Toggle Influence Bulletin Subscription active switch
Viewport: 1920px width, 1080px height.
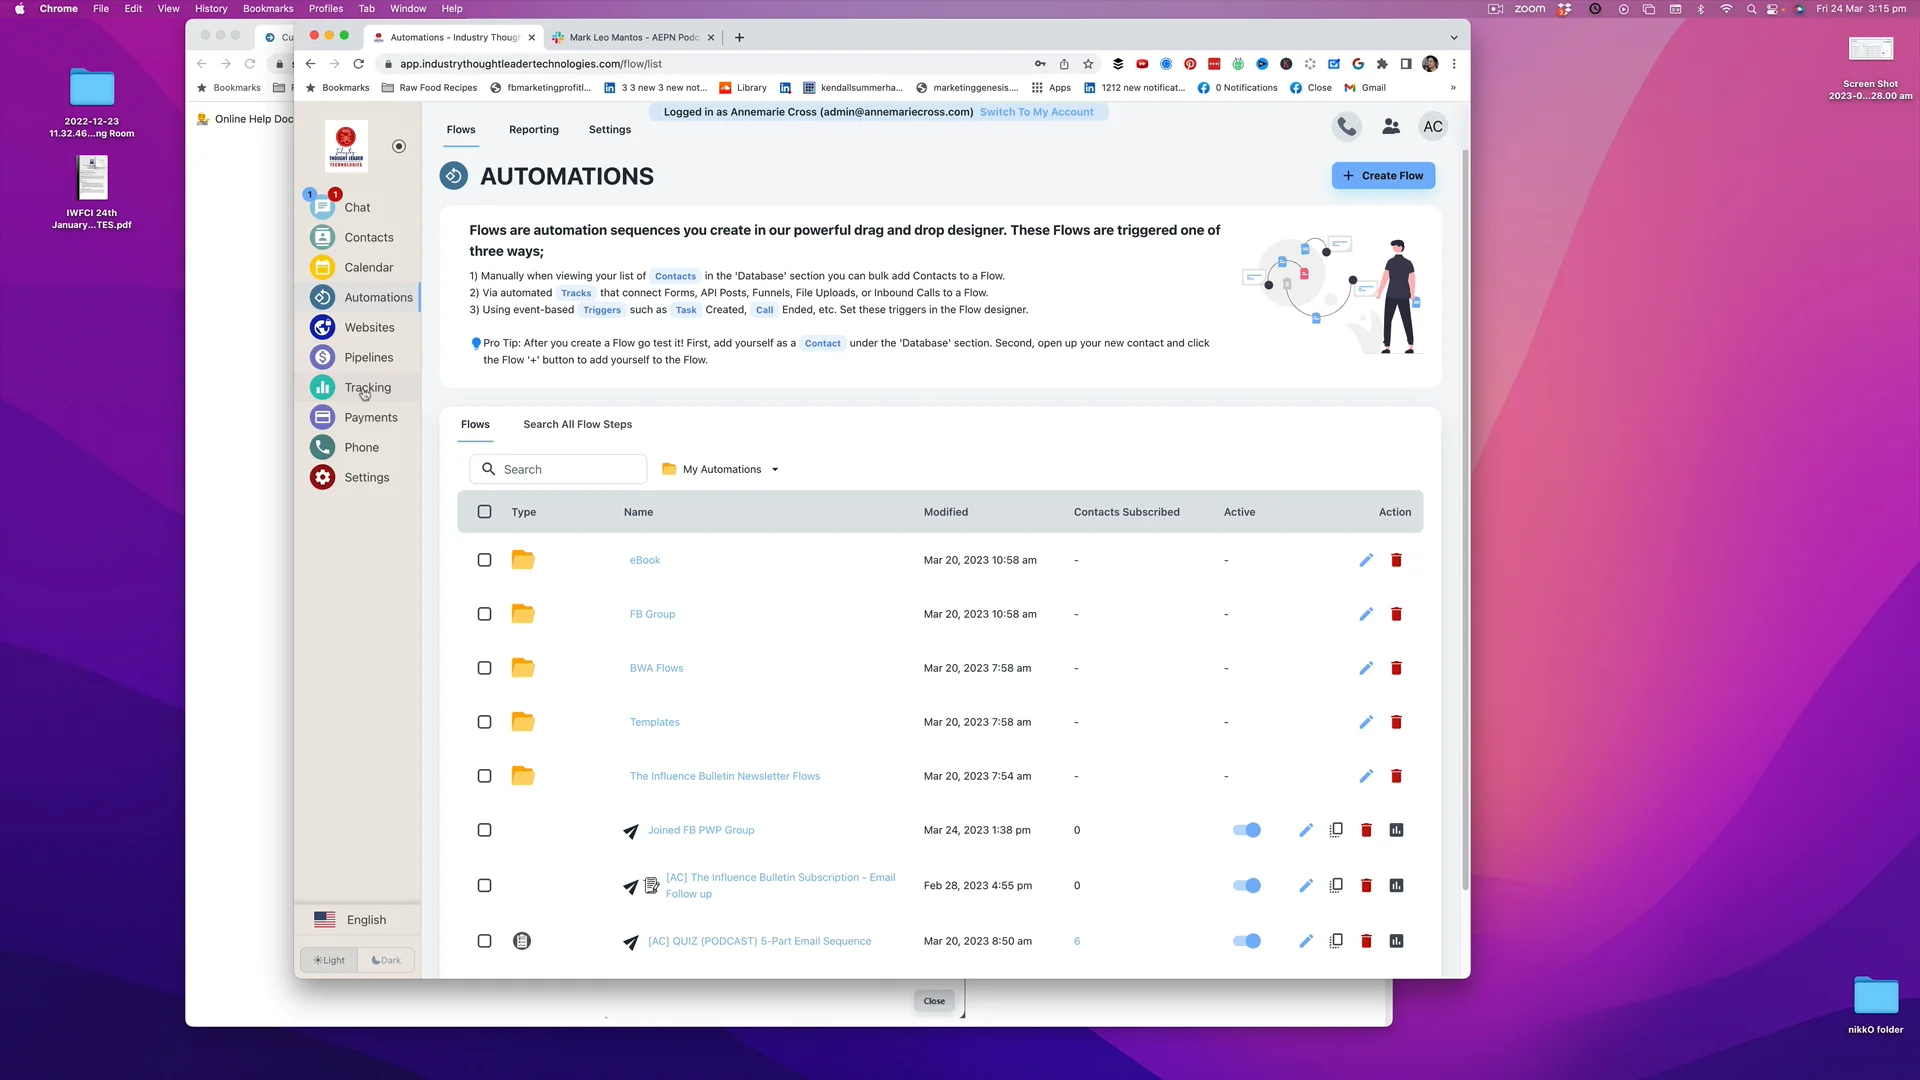click(x=1247, y=886)
